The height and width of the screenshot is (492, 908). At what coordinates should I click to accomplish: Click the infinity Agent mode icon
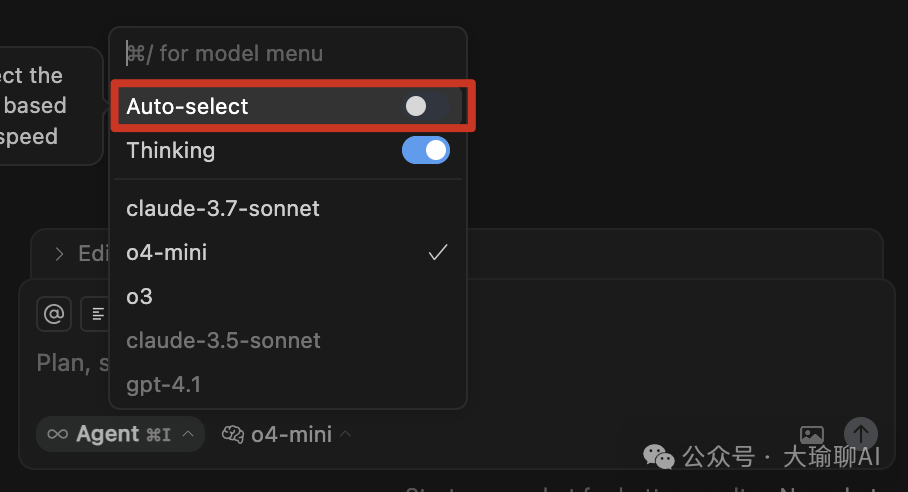click(57, 434)
